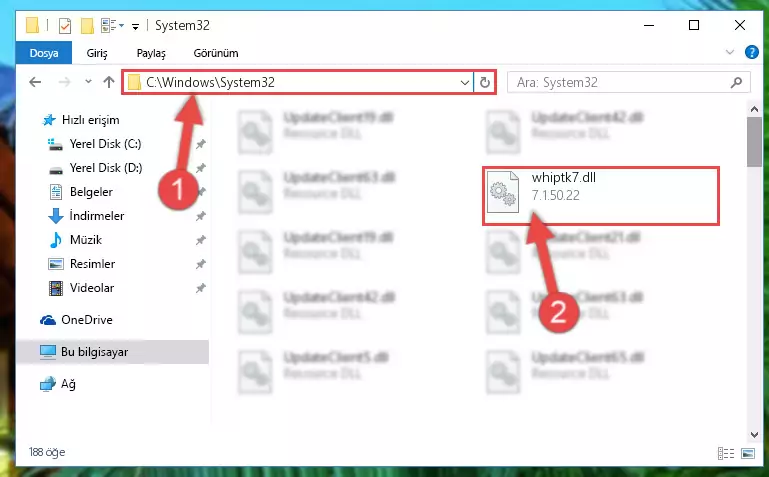This screenshot has height=477, width=769.
Task: Open the Help question mark icon
Action: pyautogui.click(x=751, y=52)
